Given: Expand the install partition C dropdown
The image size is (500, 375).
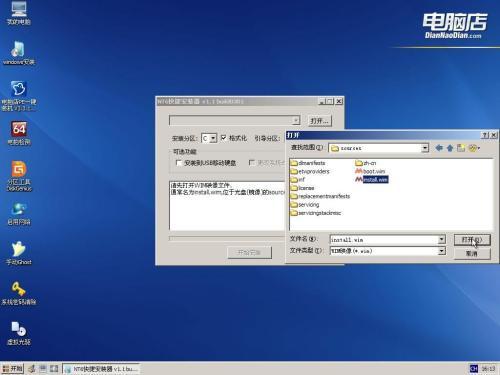Looking at the screenshot, I should pyautogui.click(x=213, y=138).
